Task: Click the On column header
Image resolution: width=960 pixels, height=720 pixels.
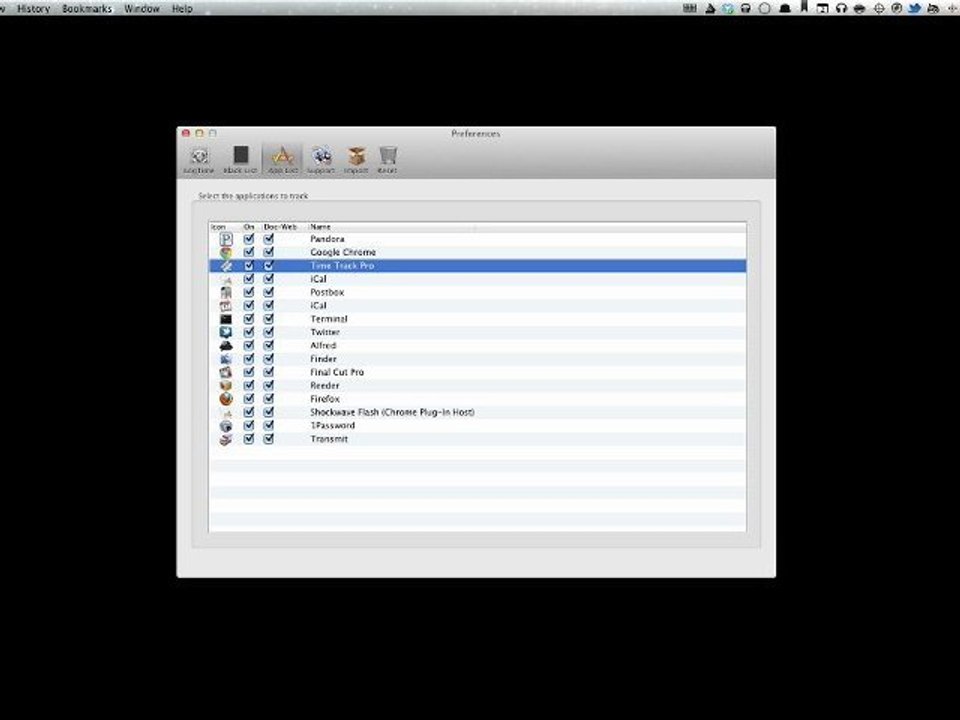Action: click(x=249, y=227)
